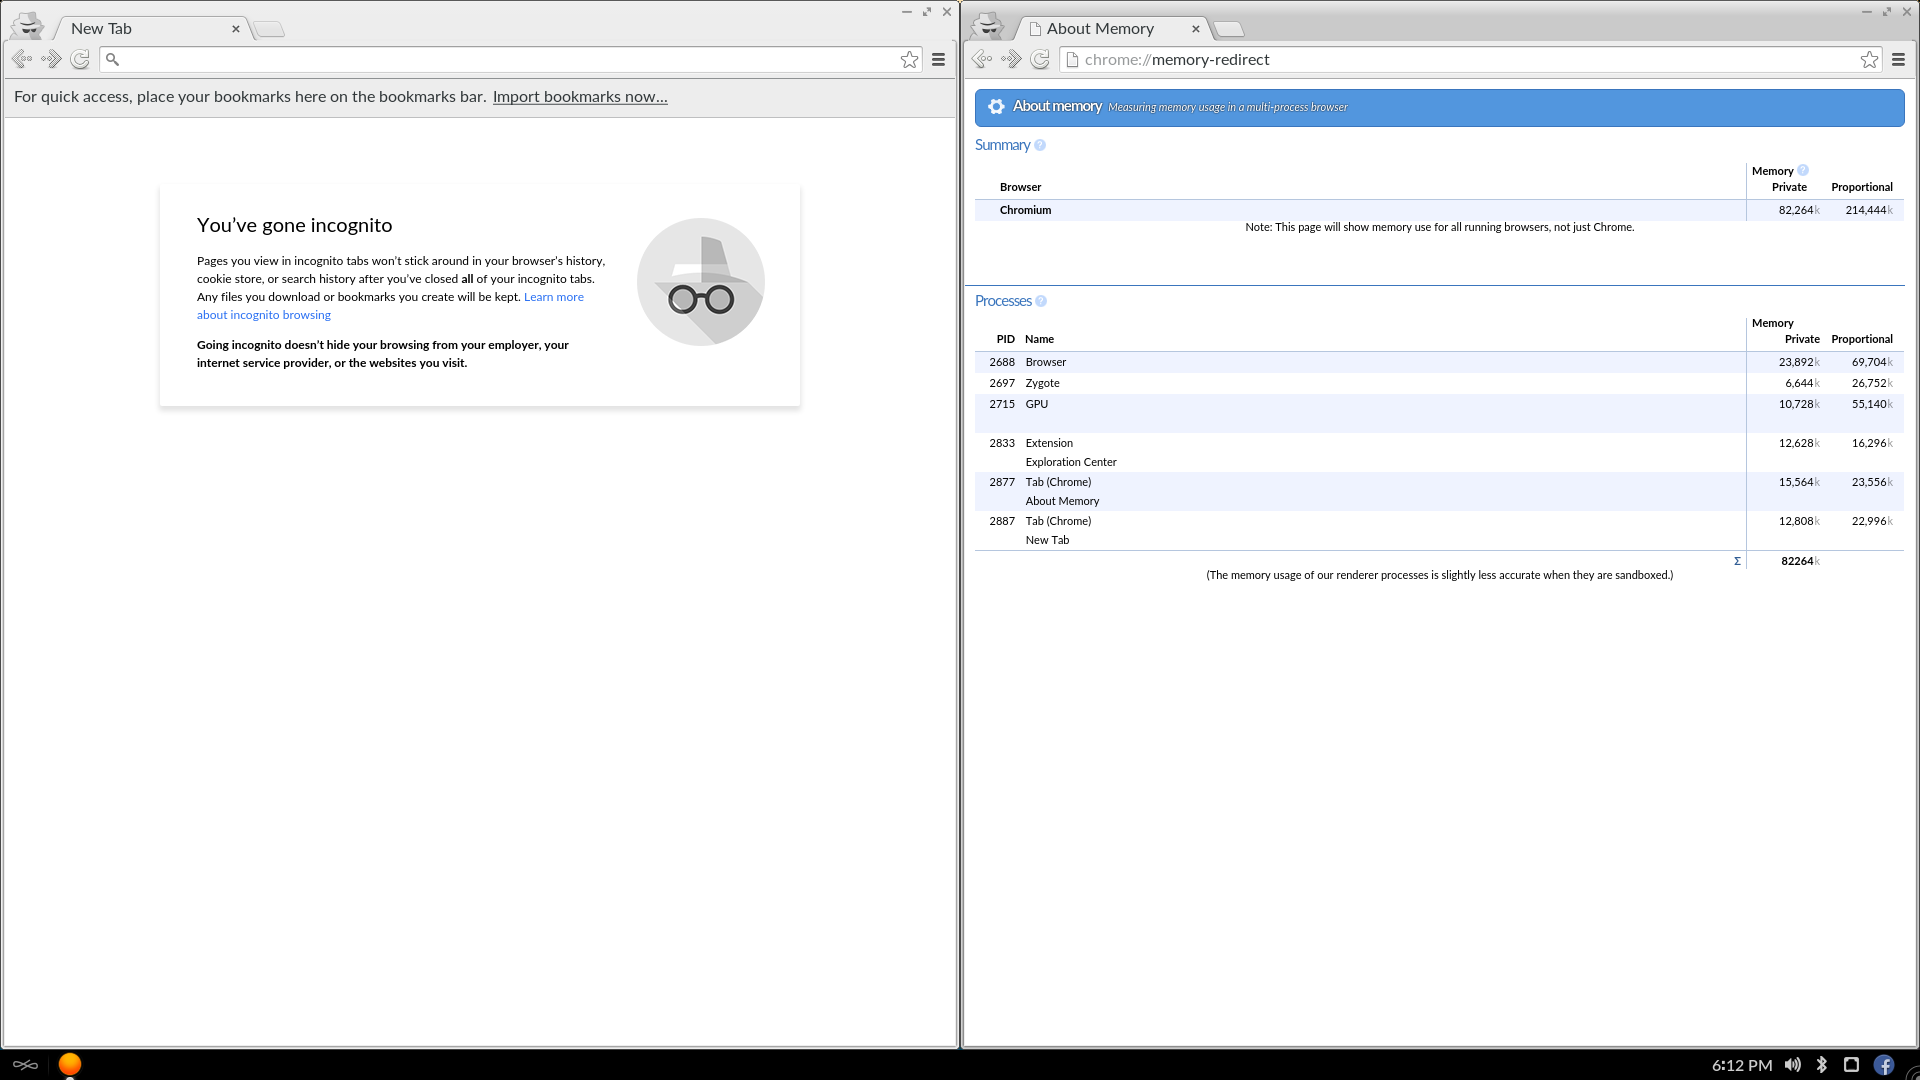
Task: Click the Processes section heading
Action: pyautogui.click(x=1003, y=301)
